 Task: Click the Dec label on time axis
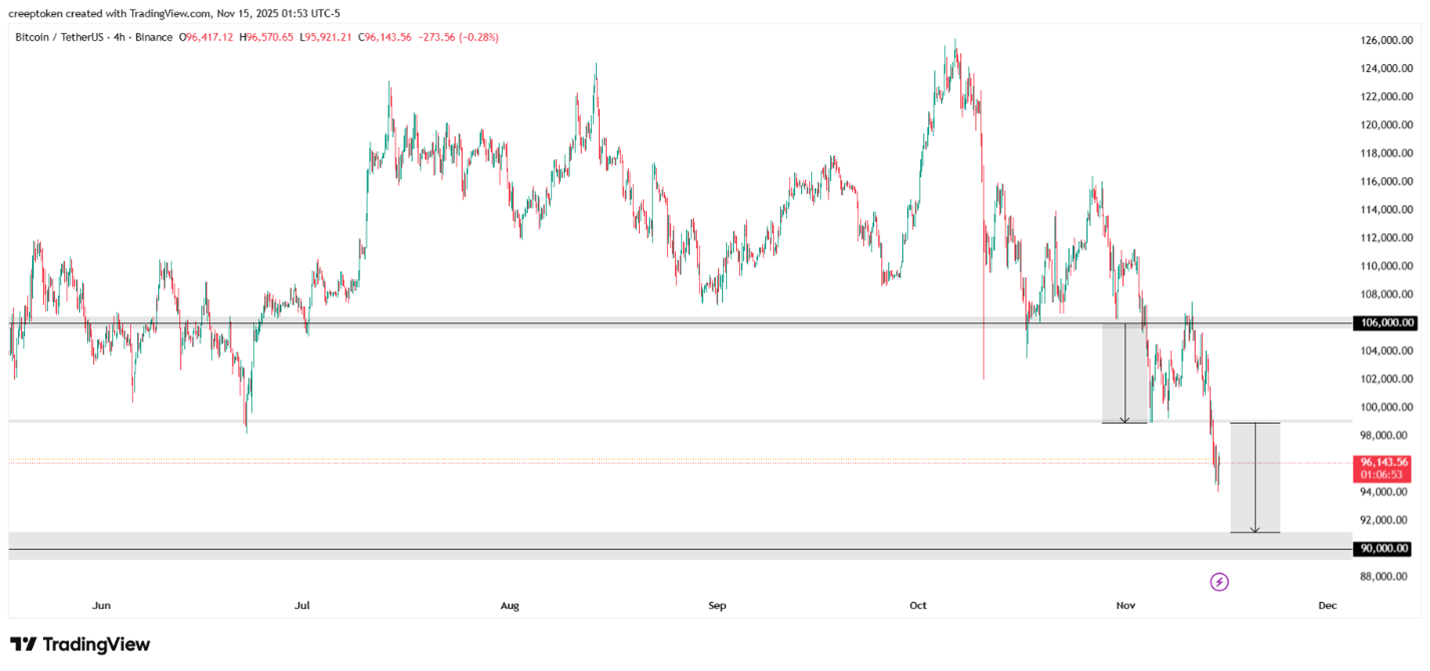tap(1327, 605)
